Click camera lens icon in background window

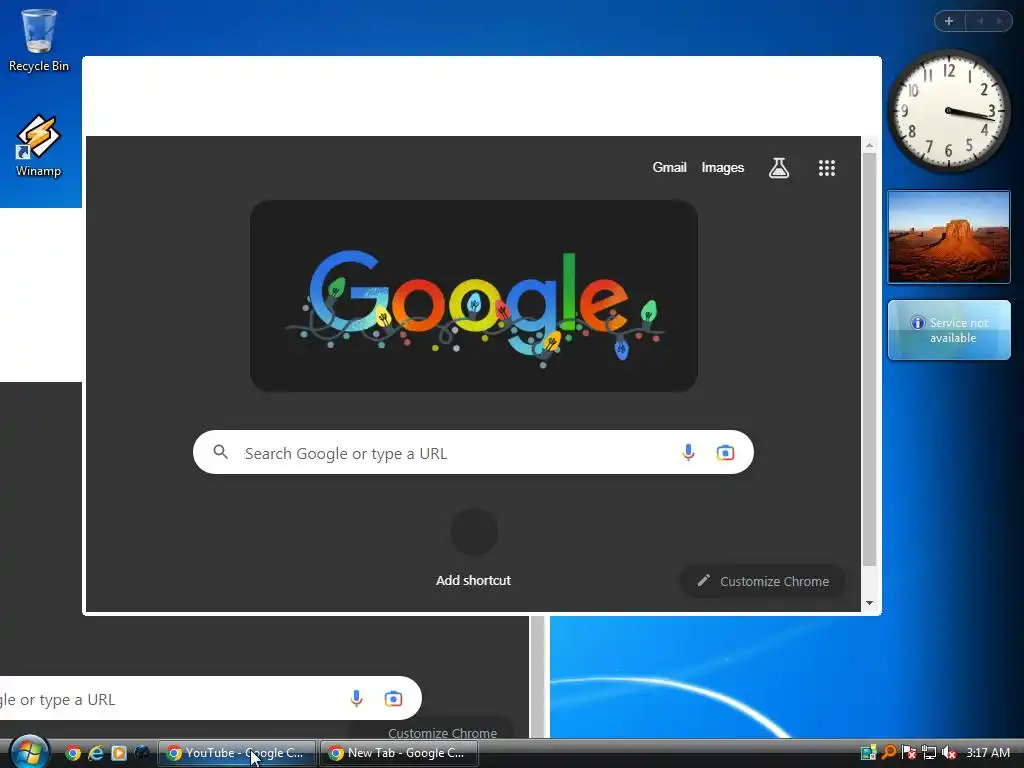[393, 699]
